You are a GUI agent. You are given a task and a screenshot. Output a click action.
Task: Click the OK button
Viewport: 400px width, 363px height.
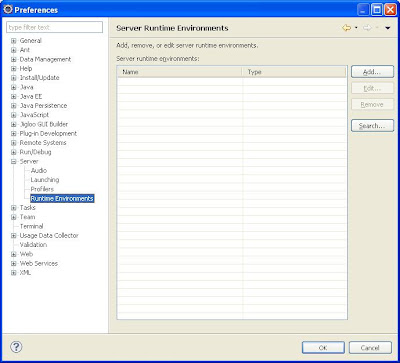(x=323, y=348)
